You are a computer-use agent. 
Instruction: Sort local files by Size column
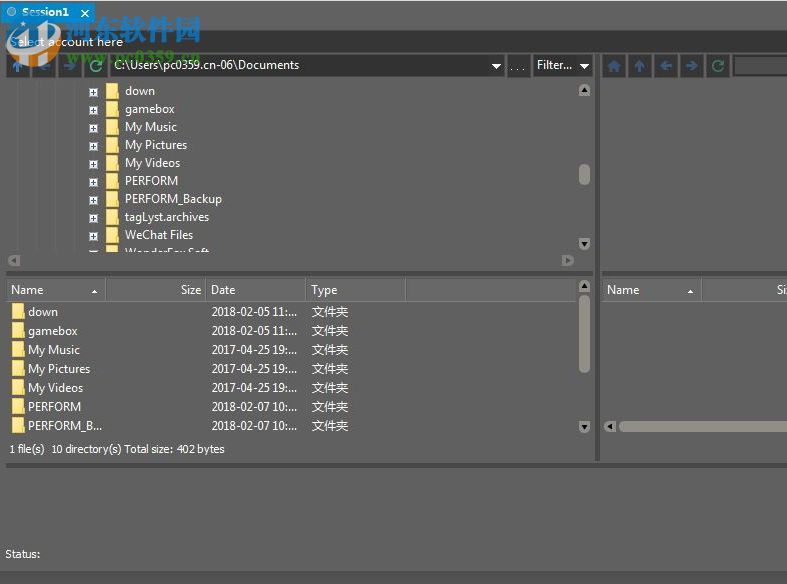156,290
